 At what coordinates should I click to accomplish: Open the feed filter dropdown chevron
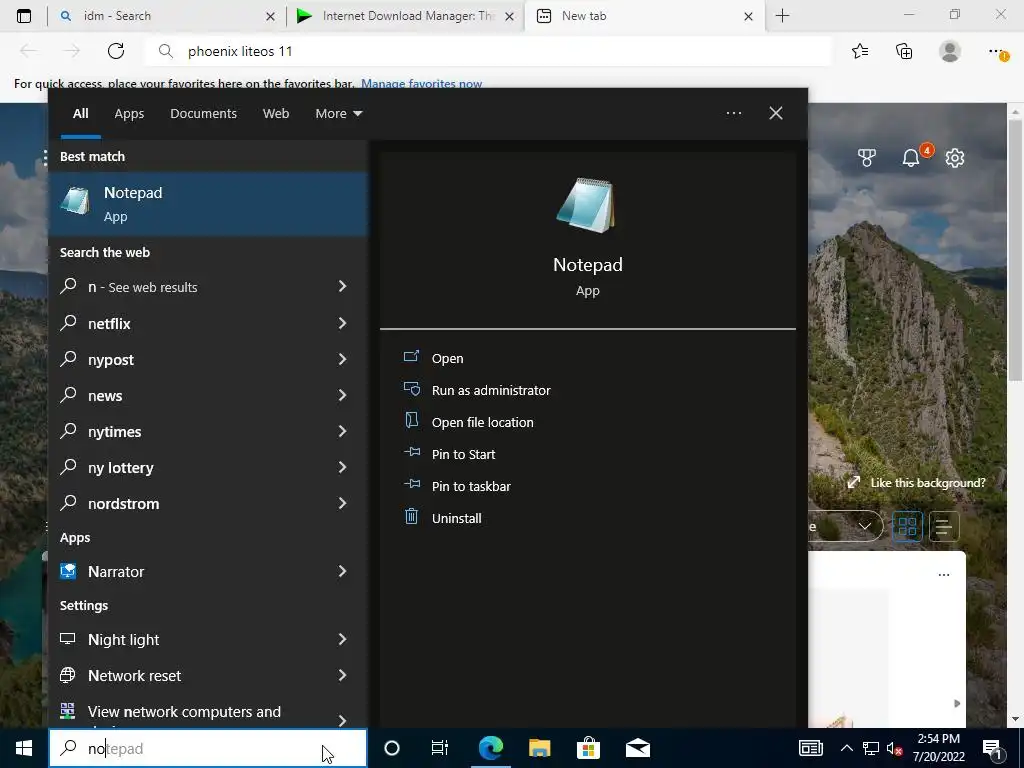pyautogui.click(x=865, y=526)
